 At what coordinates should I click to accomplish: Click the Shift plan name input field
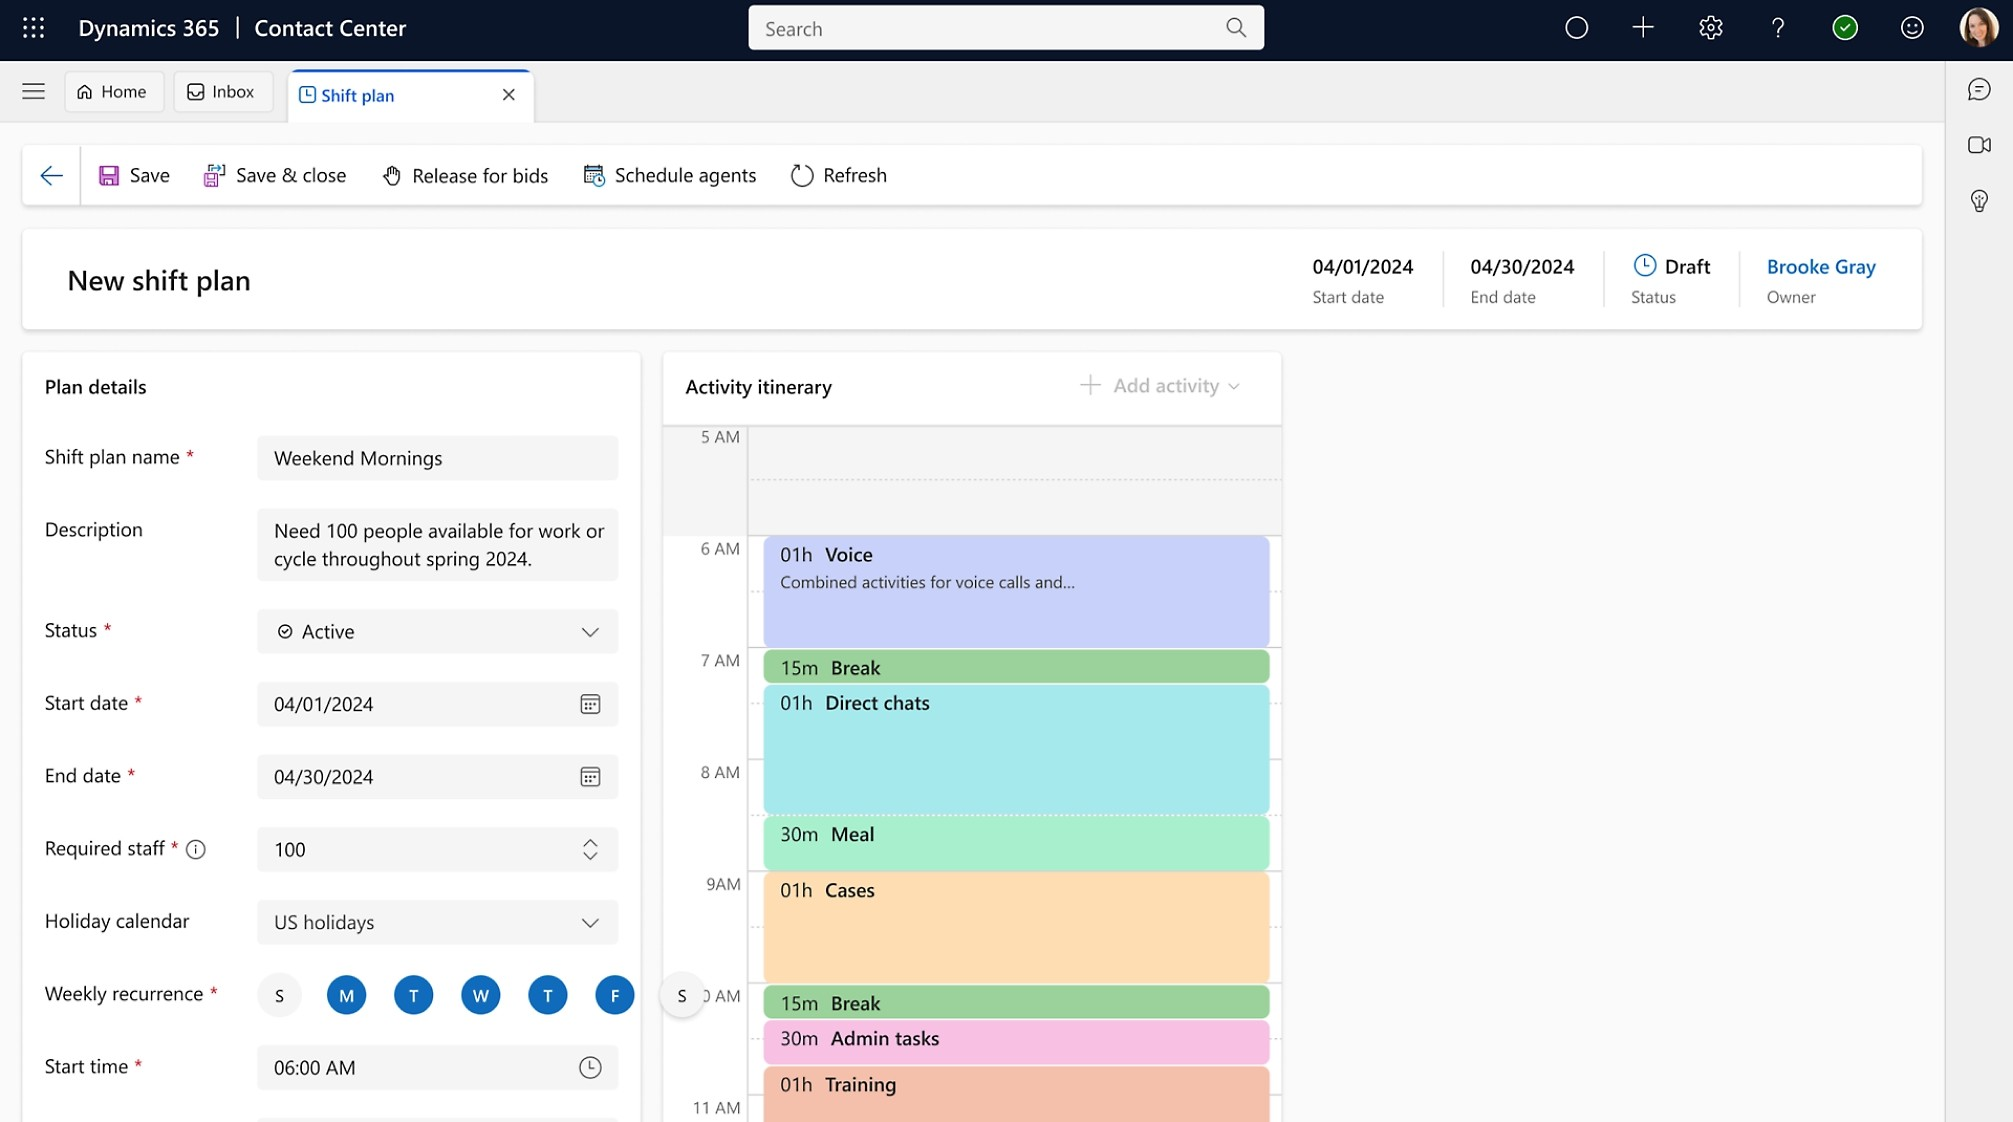point(437,456)
